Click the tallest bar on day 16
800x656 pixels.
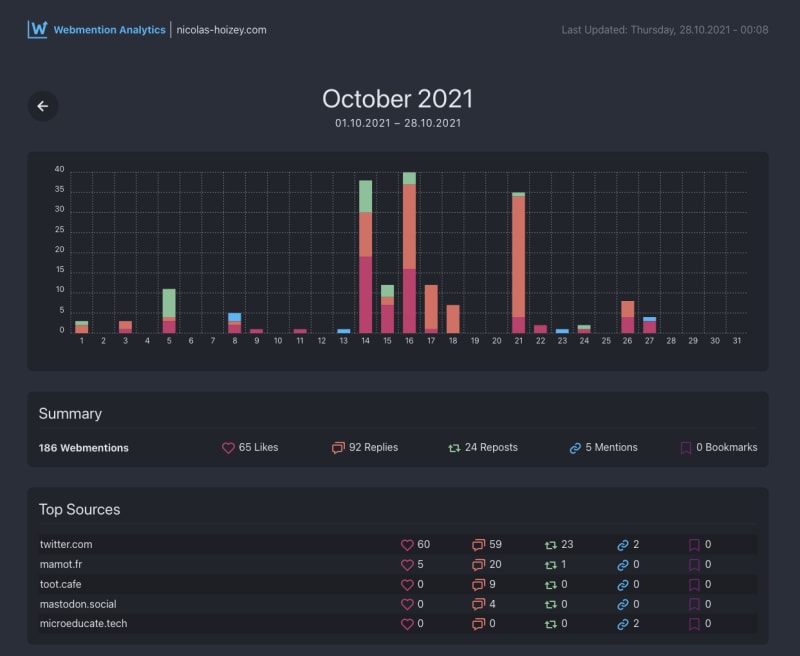point(409,253)
